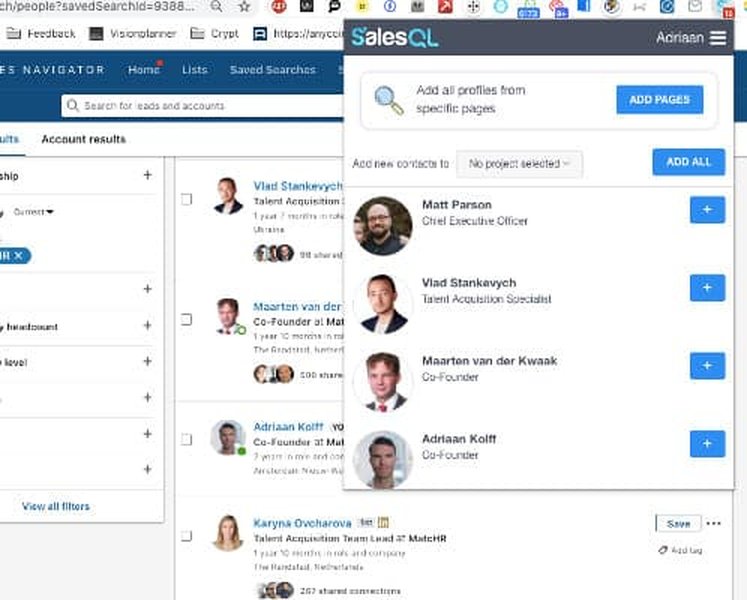
Task: Click Vlad Stankevych photo in SalesQL panel
Action: [x=383, y=304]
